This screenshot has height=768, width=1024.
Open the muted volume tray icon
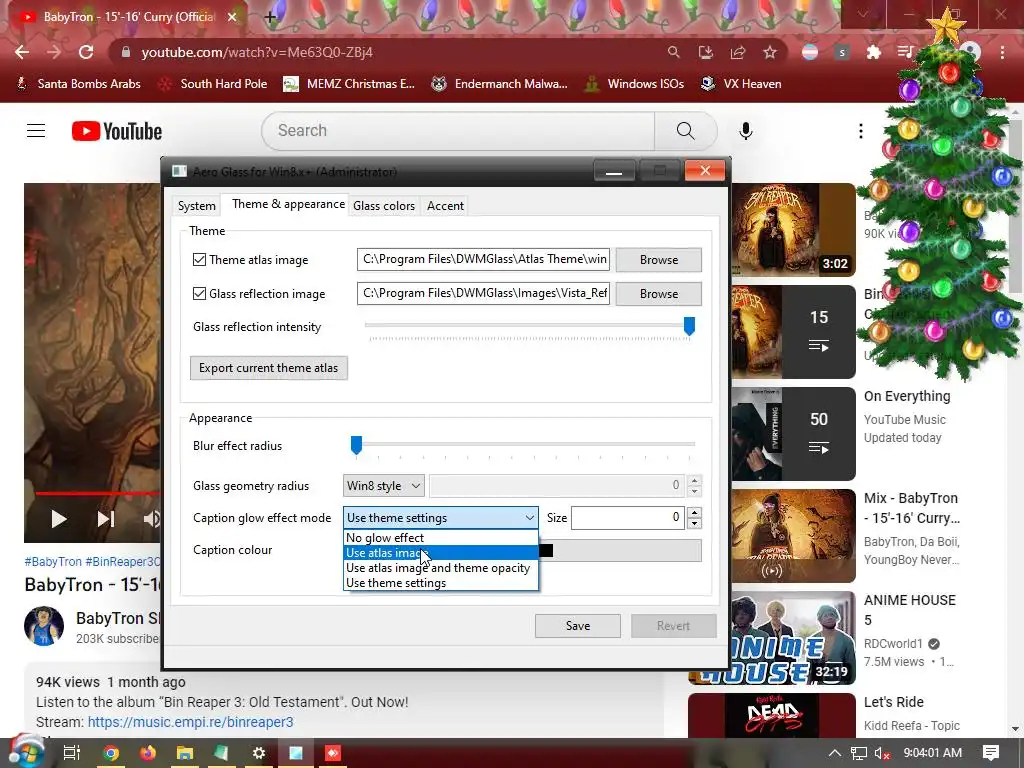click(882, 753)
